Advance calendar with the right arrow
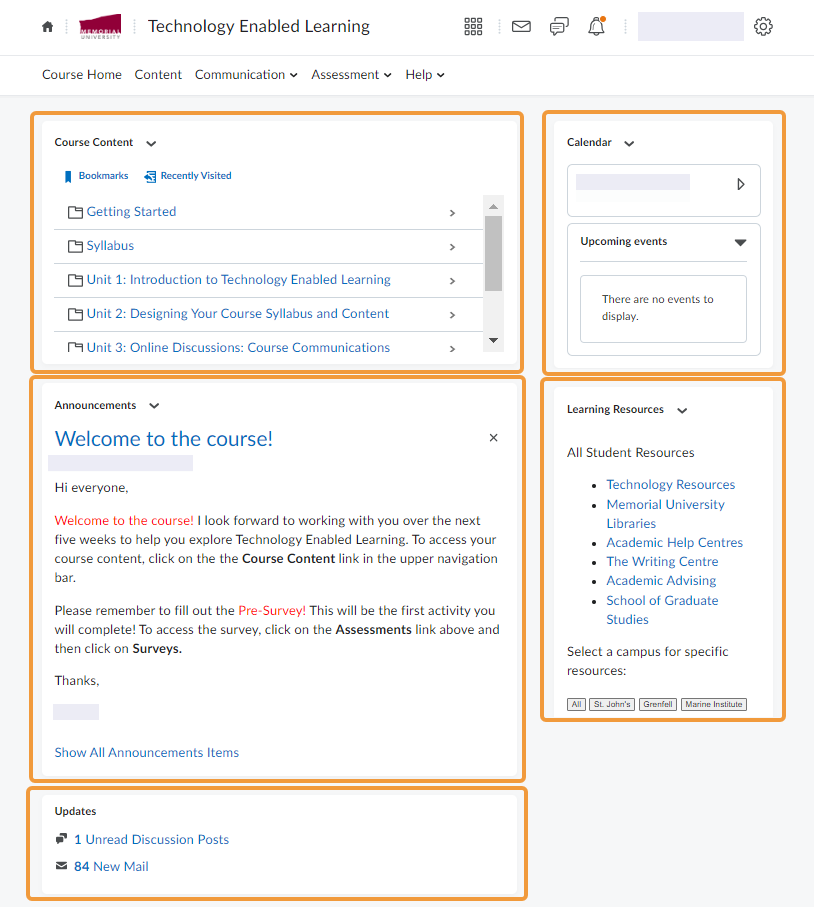The image size is (814, 907). pos(741,185)
